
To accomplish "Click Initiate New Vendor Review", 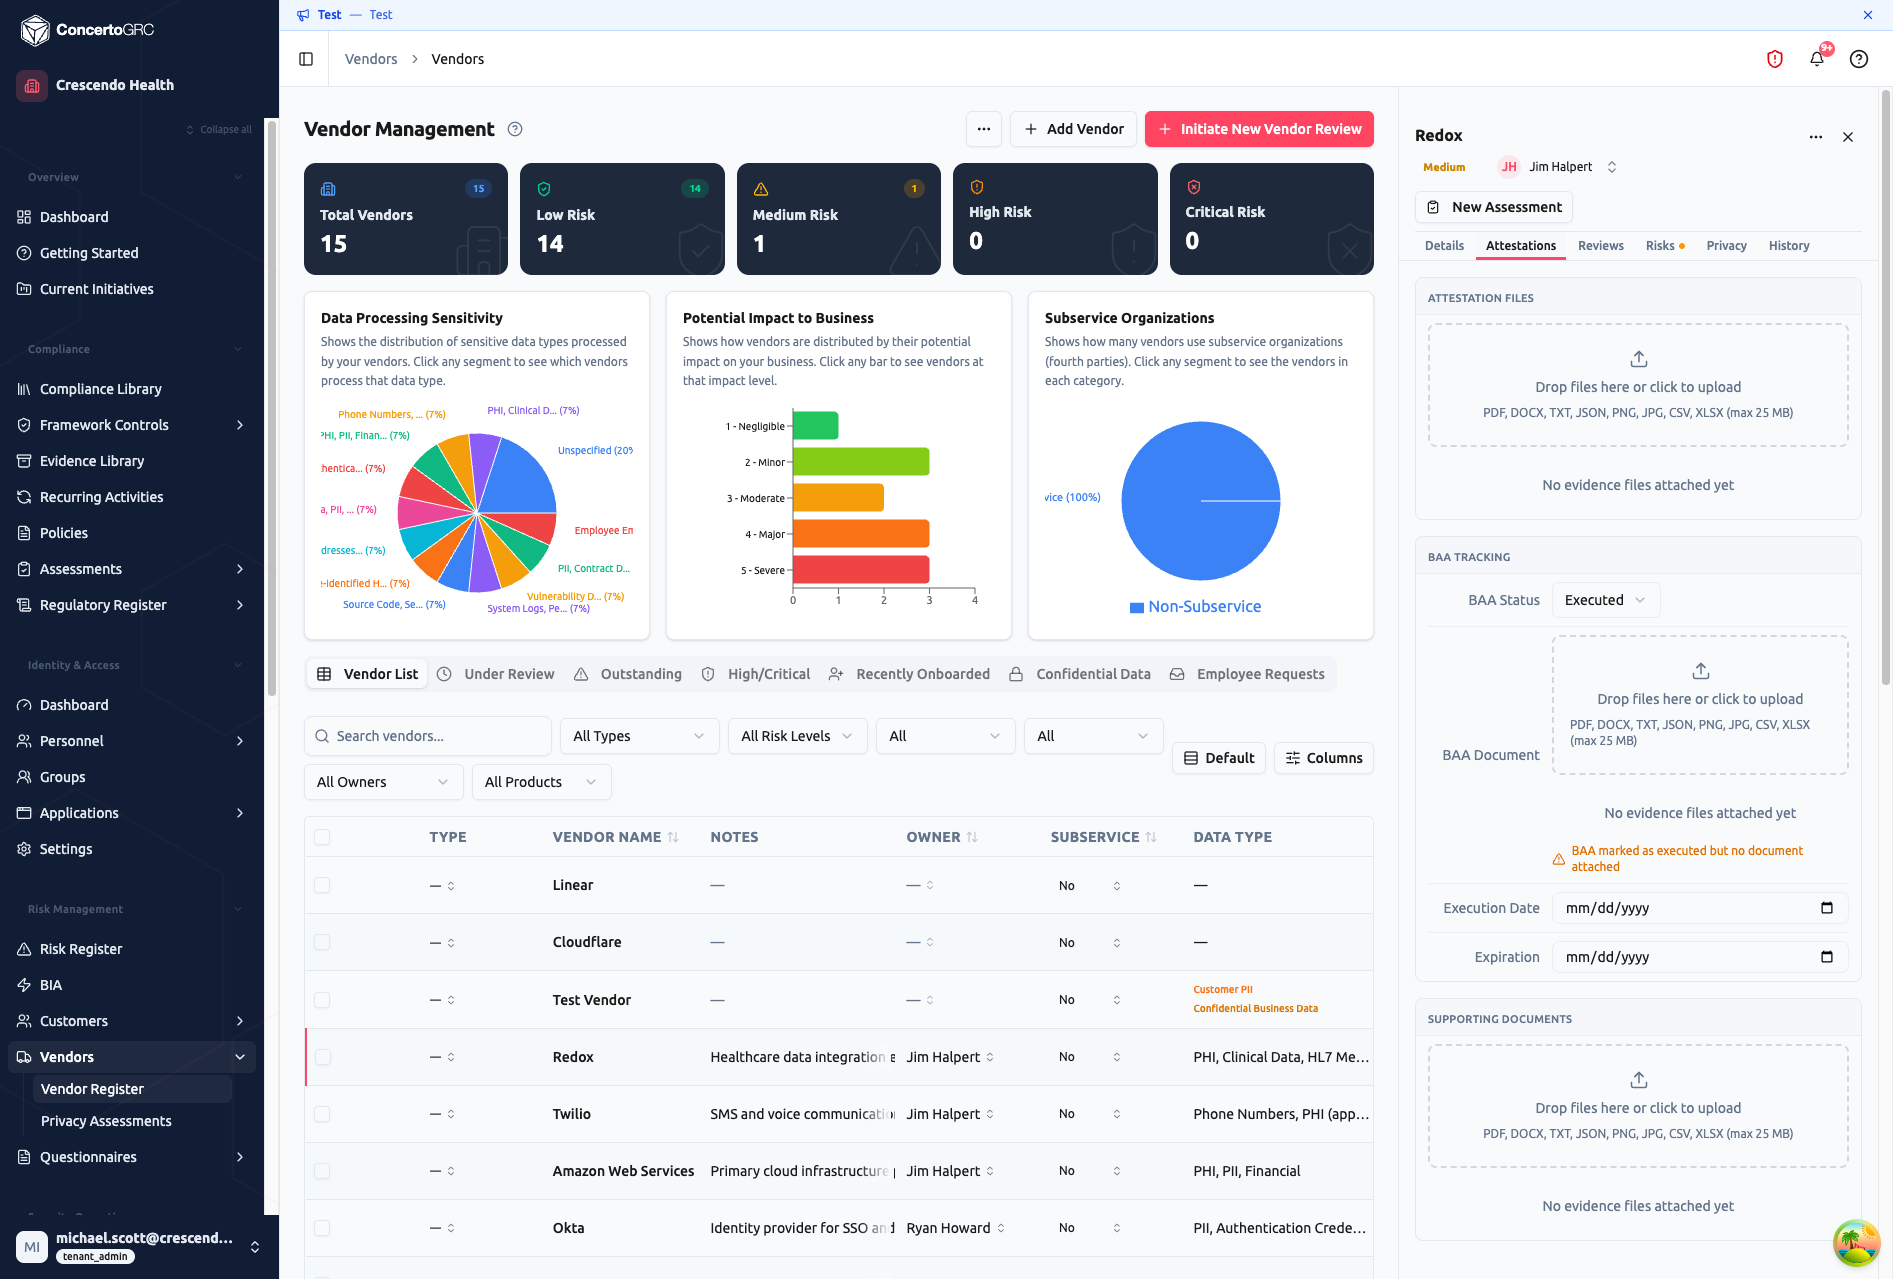I will (x=1259, y=129).
